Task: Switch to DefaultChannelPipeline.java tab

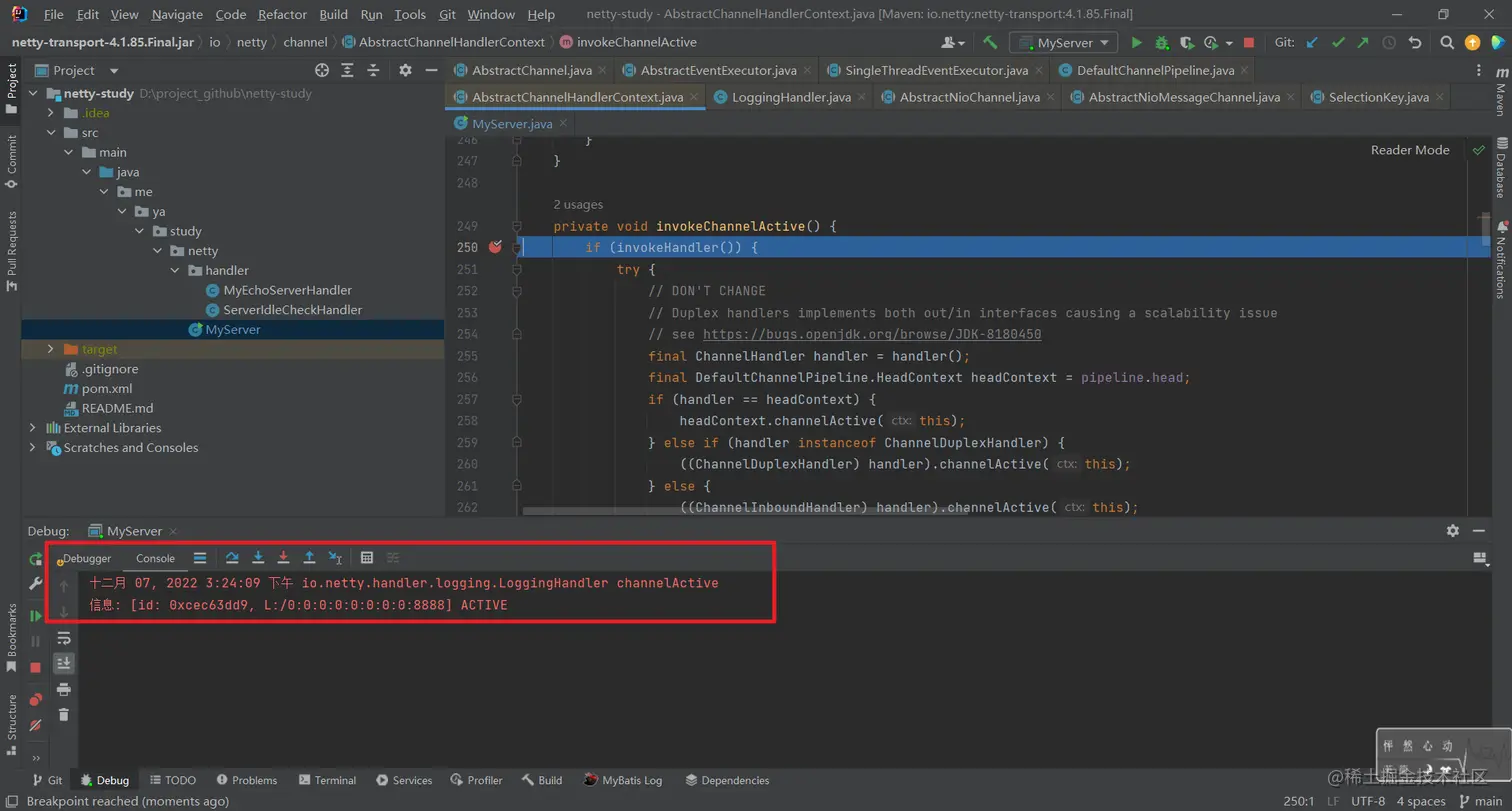Action: (1155, 70)
